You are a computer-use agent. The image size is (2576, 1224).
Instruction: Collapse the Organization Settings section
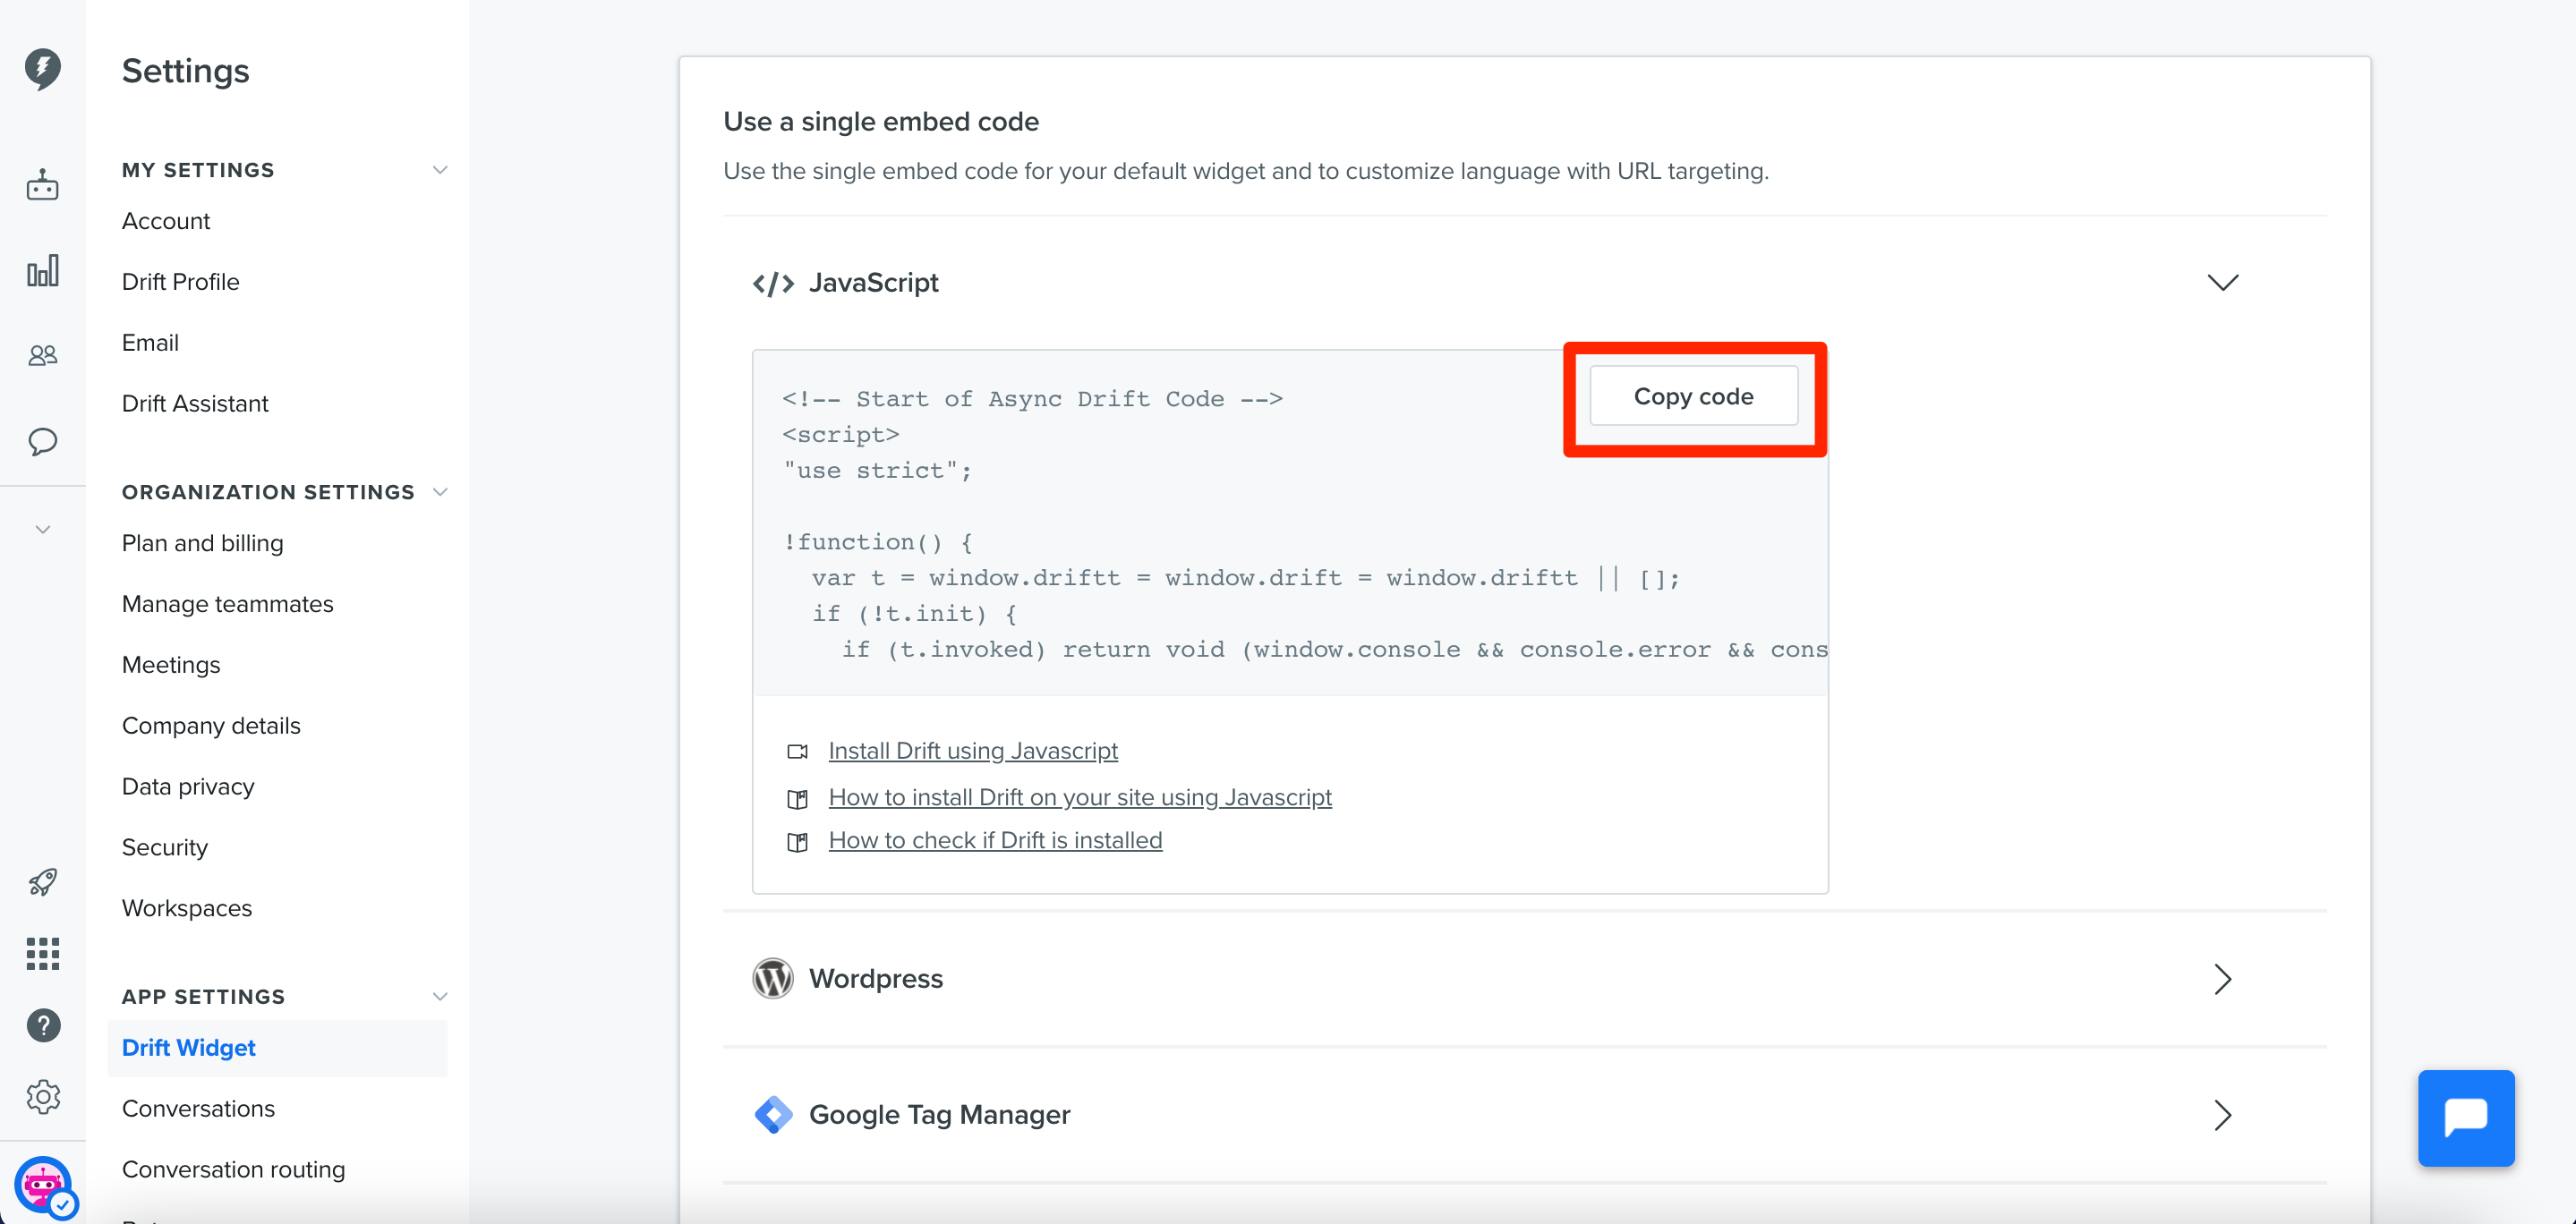pyautogui.click(x=439, y=492)
